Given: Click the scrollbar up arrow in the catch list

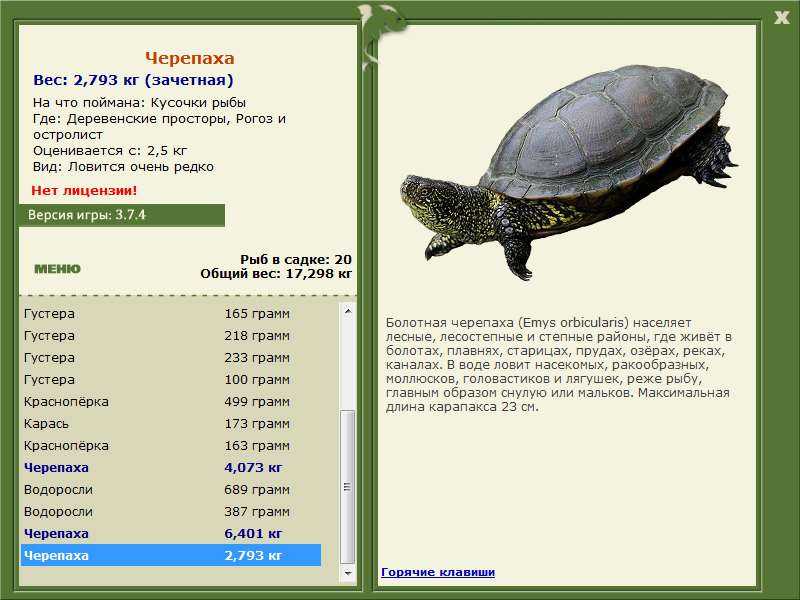Looking at the screenshot, I should [x=347, y=311].
